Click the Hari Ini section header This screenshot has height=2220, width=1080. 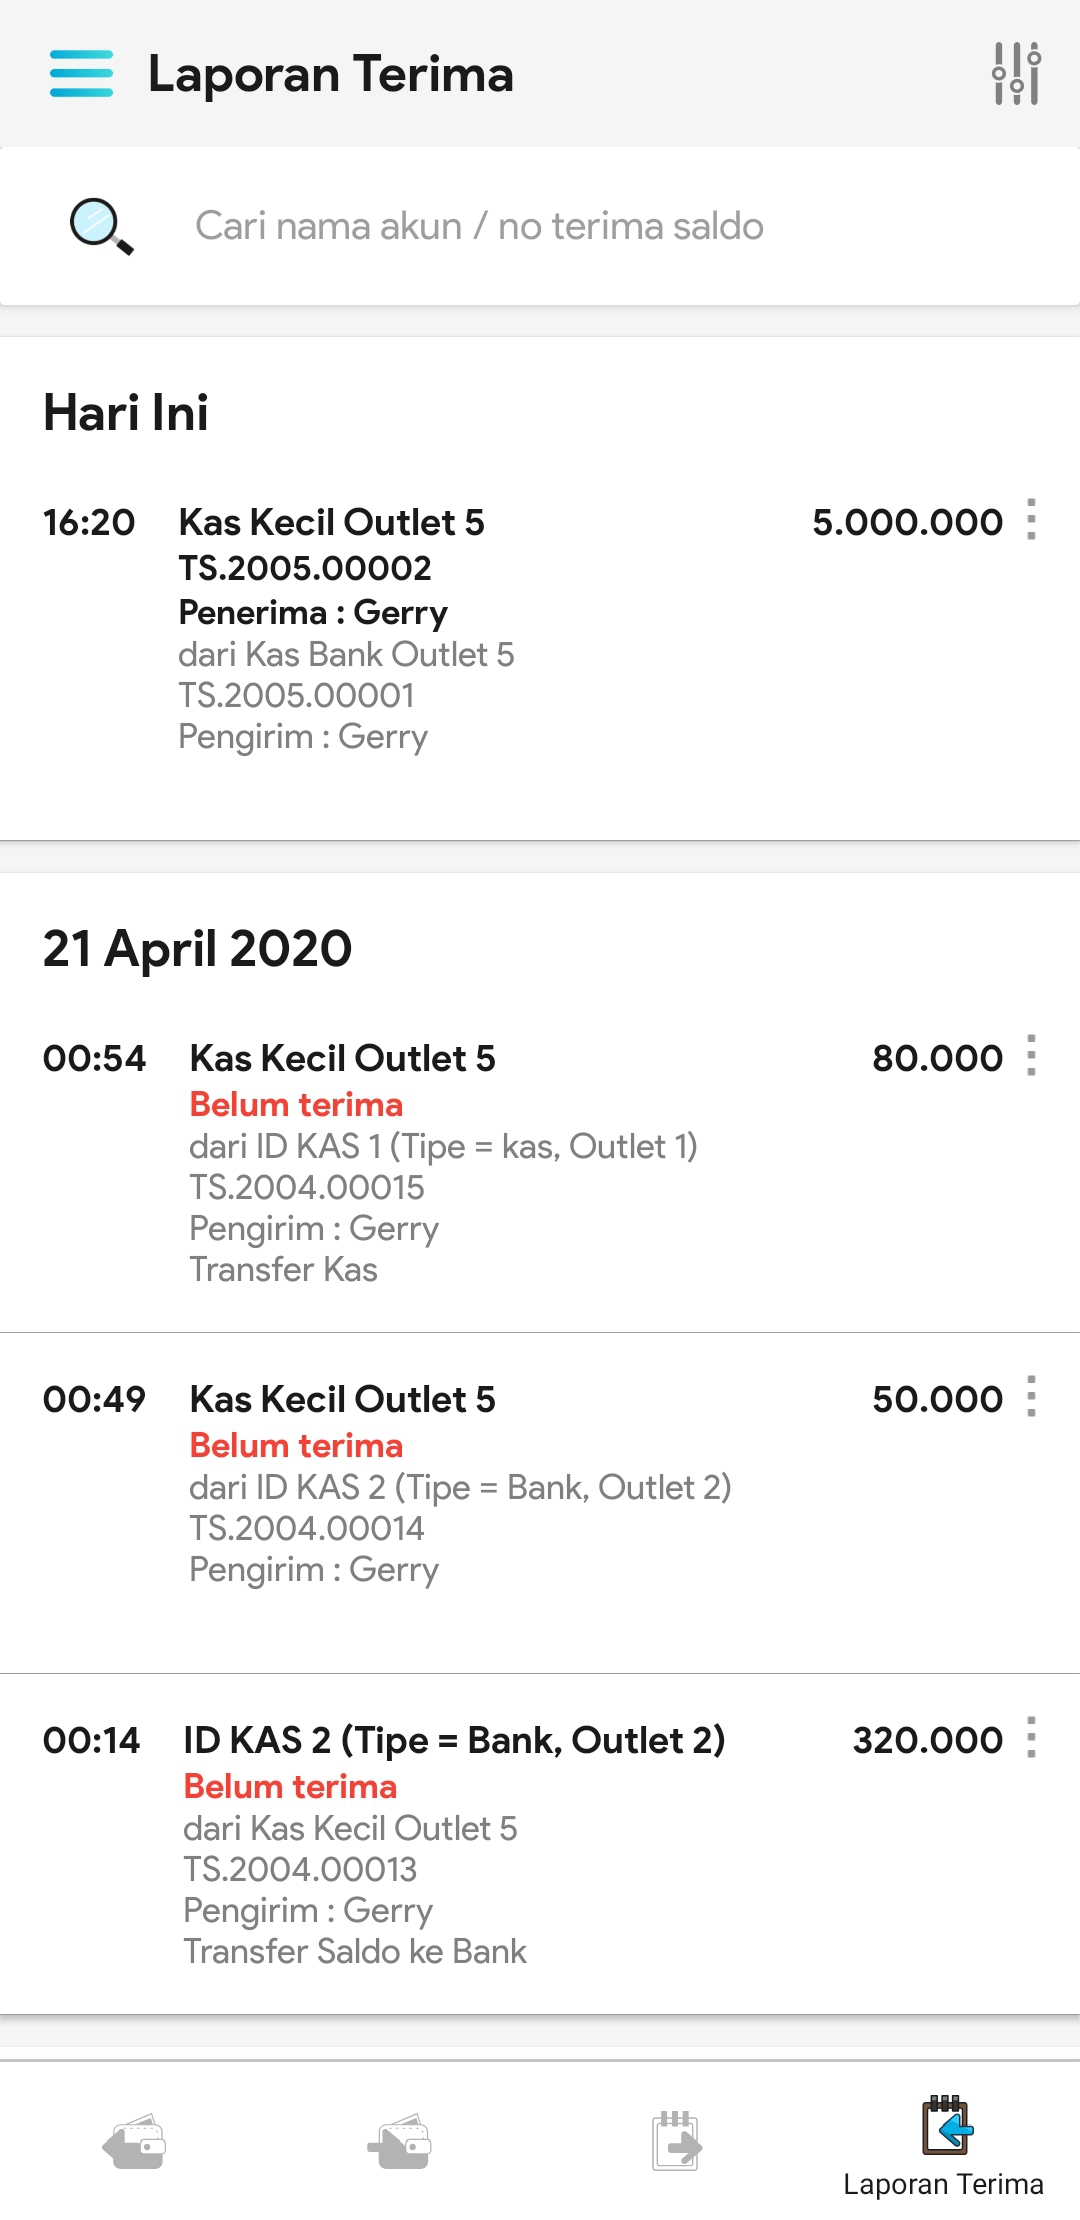point(126,413)
